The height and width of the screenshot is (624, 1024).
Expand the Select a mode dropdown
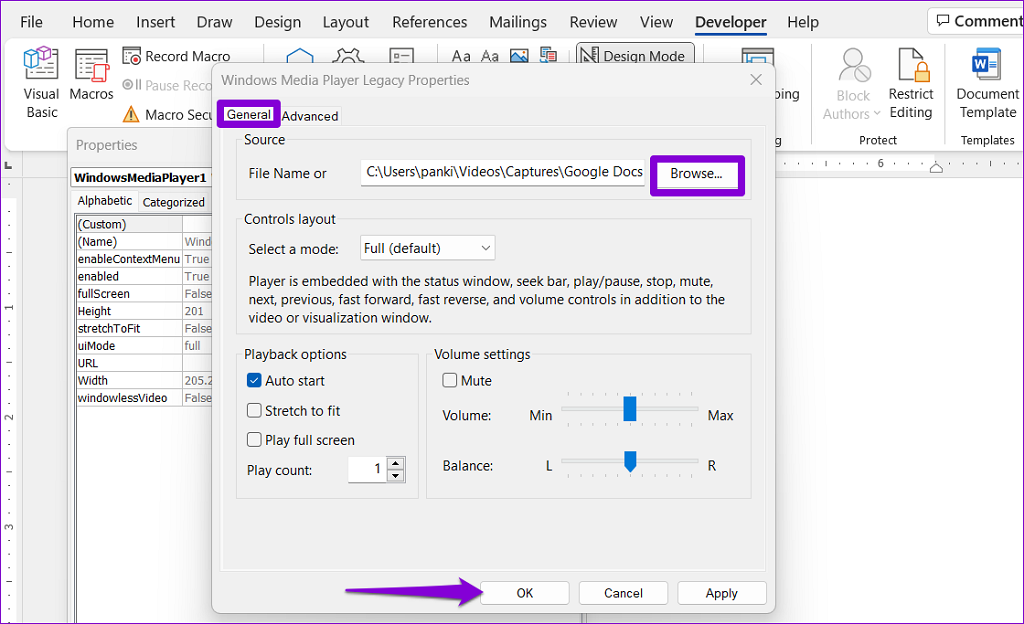click(x=428, y=248)
